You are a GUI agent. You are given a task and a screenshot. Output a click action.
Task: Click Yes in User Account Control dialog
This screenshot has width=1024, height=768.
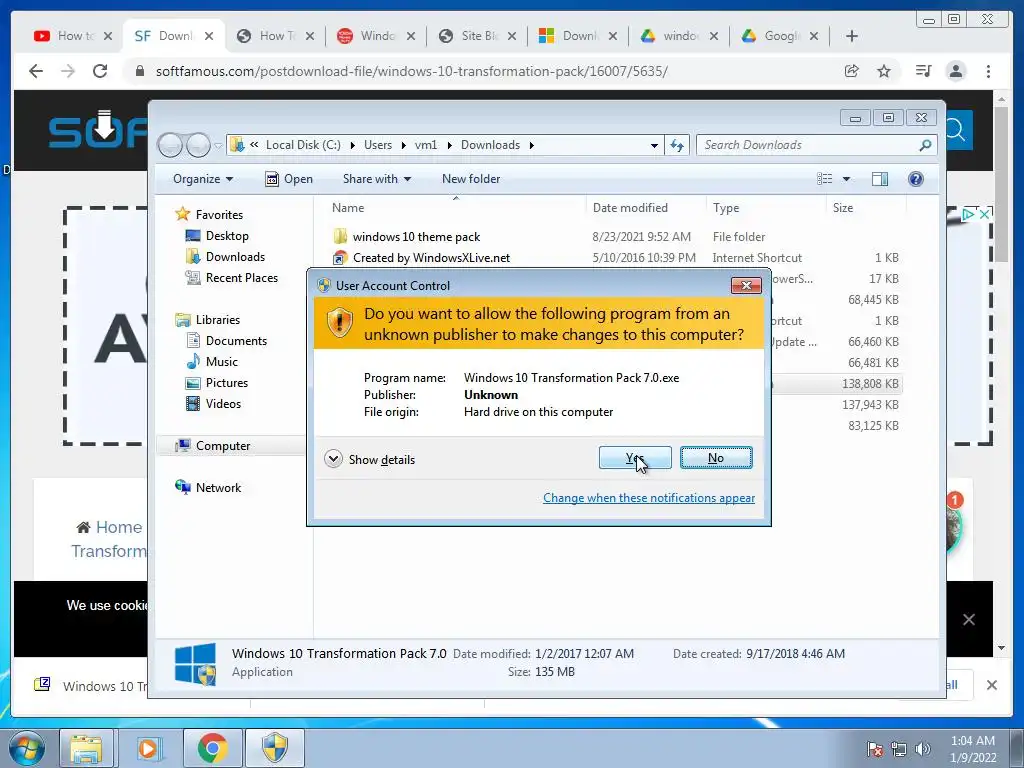tap(635, 458)
